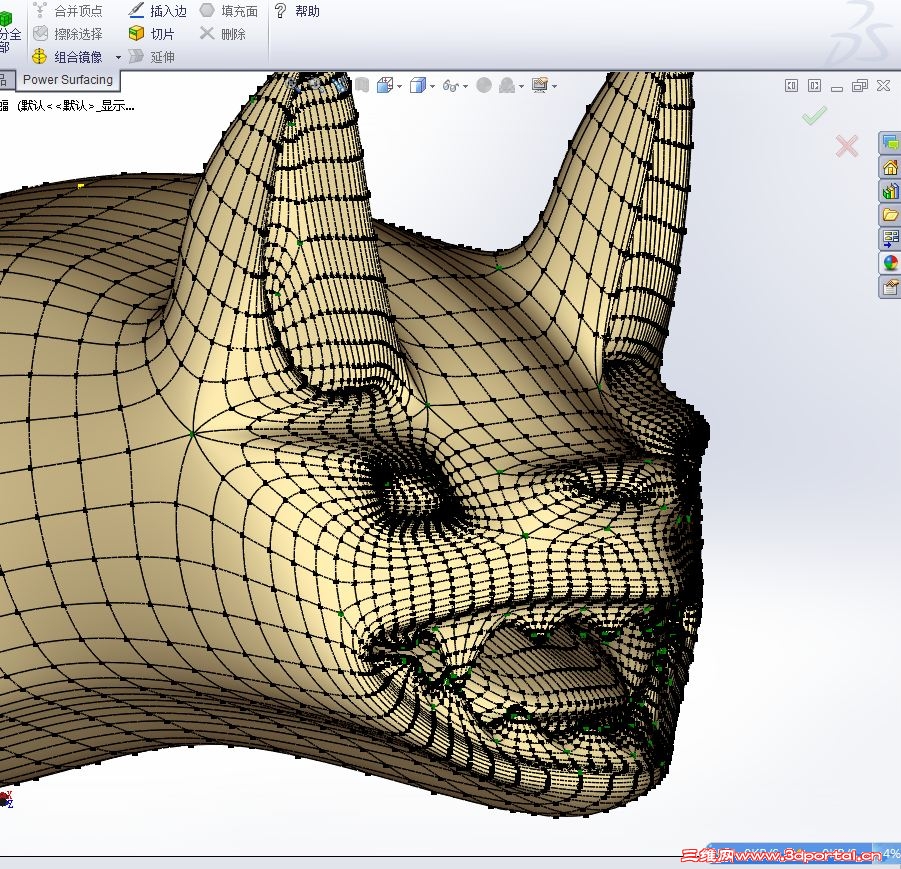Screen dimensions: 901x869
Task: Confirm the edit with green checkmark
Action: click(814, 116)
